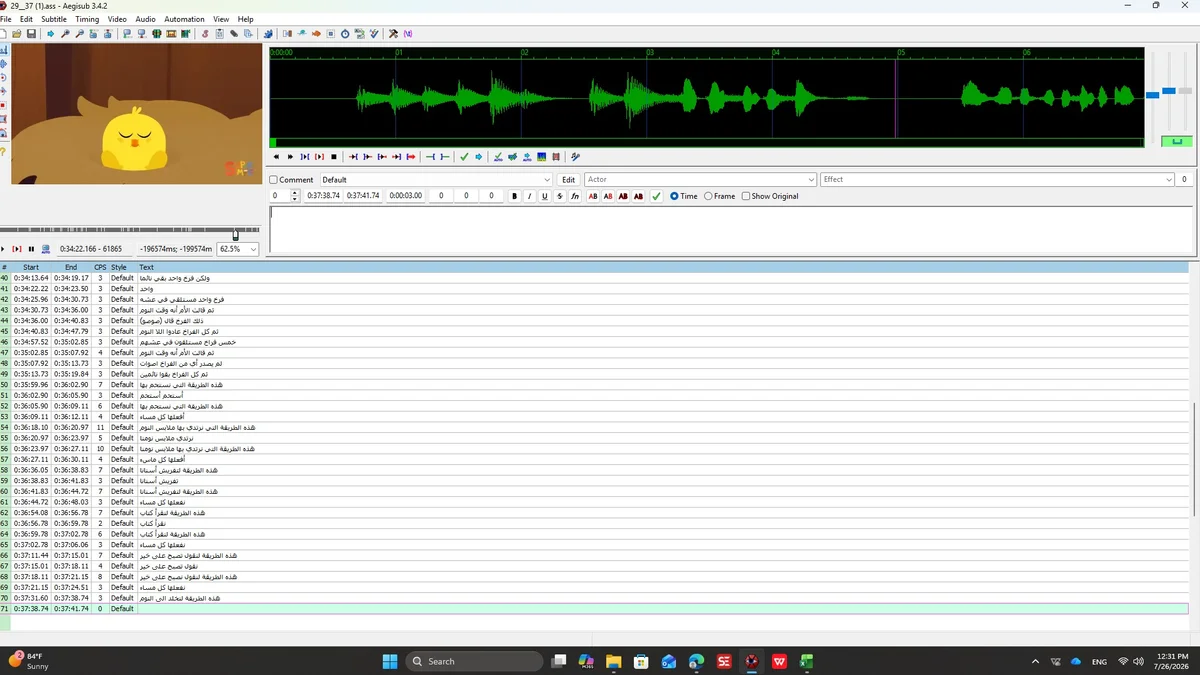
Task: Select subtitle row 50 in the grid
Action: (x=594, y=385)
